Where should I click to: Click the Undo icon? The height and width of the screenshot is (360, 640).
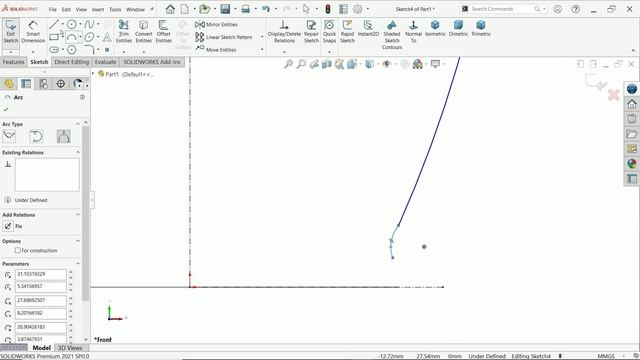266,9
